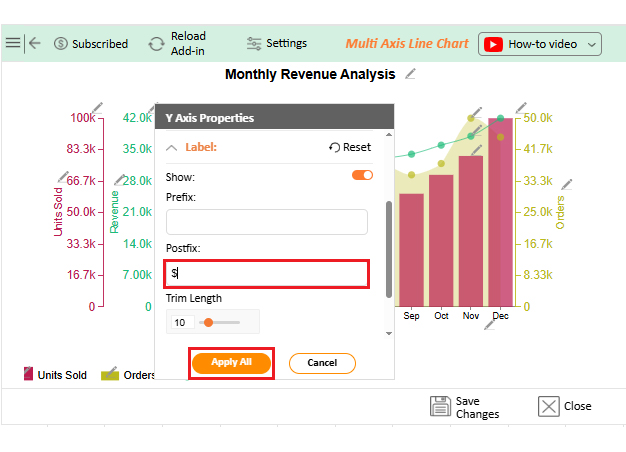Screen dimensions: 626x452
Task: Edit chart title with pencil icon
Action: tap(410, 74)
